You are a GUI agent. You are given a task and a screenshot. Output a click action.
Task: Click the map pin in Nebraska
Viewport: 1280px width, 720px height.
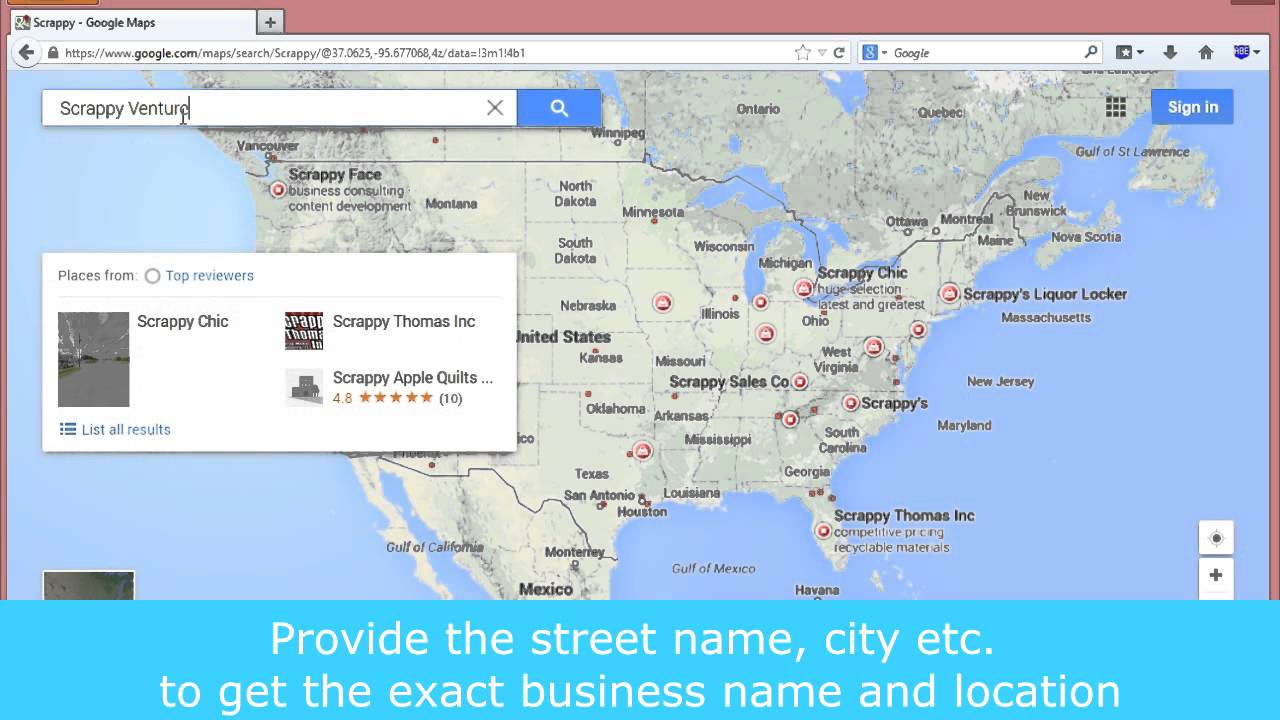662,302
